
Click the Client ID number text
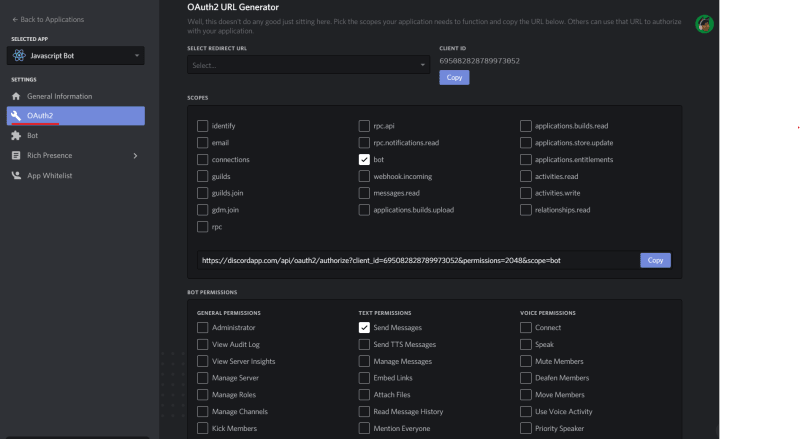pos(480,61)
